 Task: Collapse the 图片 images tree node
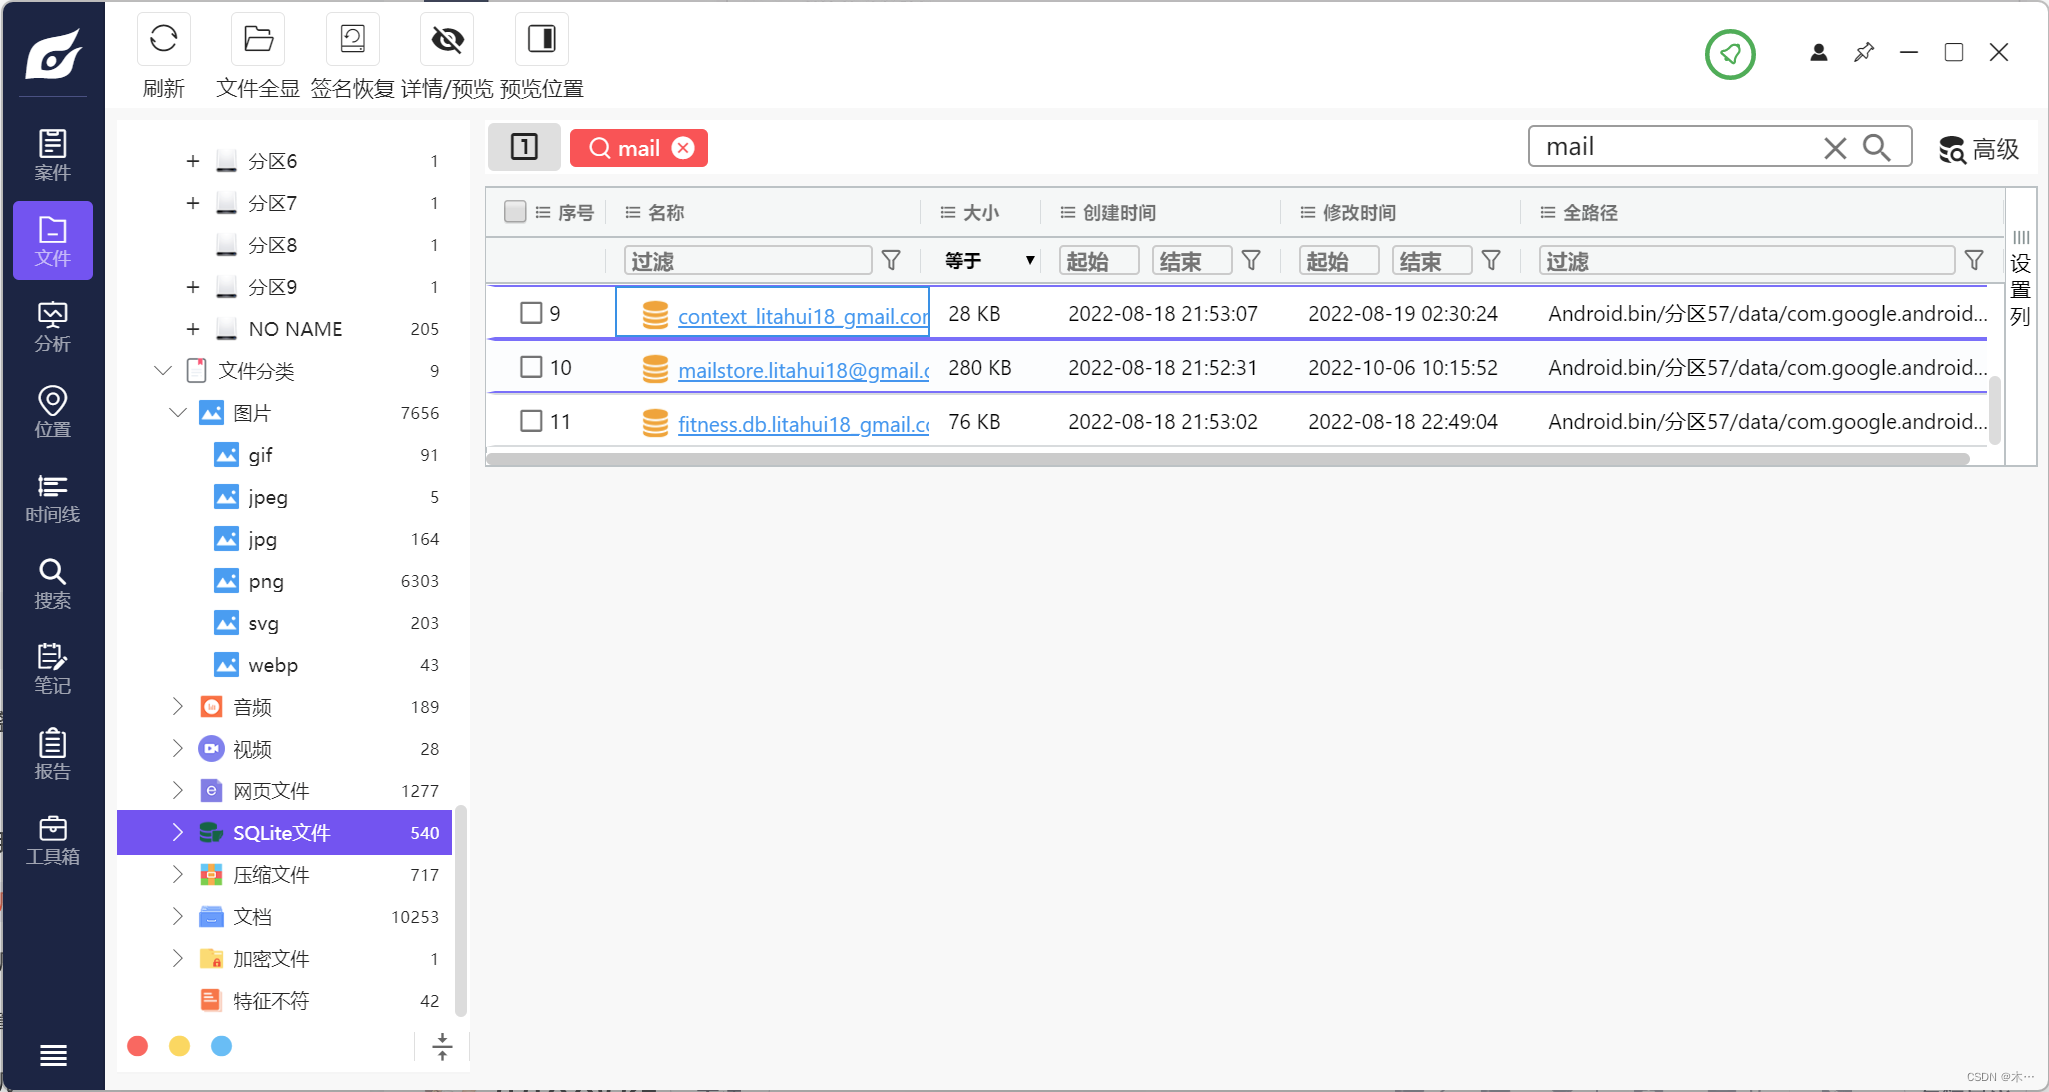click(177, 413)
